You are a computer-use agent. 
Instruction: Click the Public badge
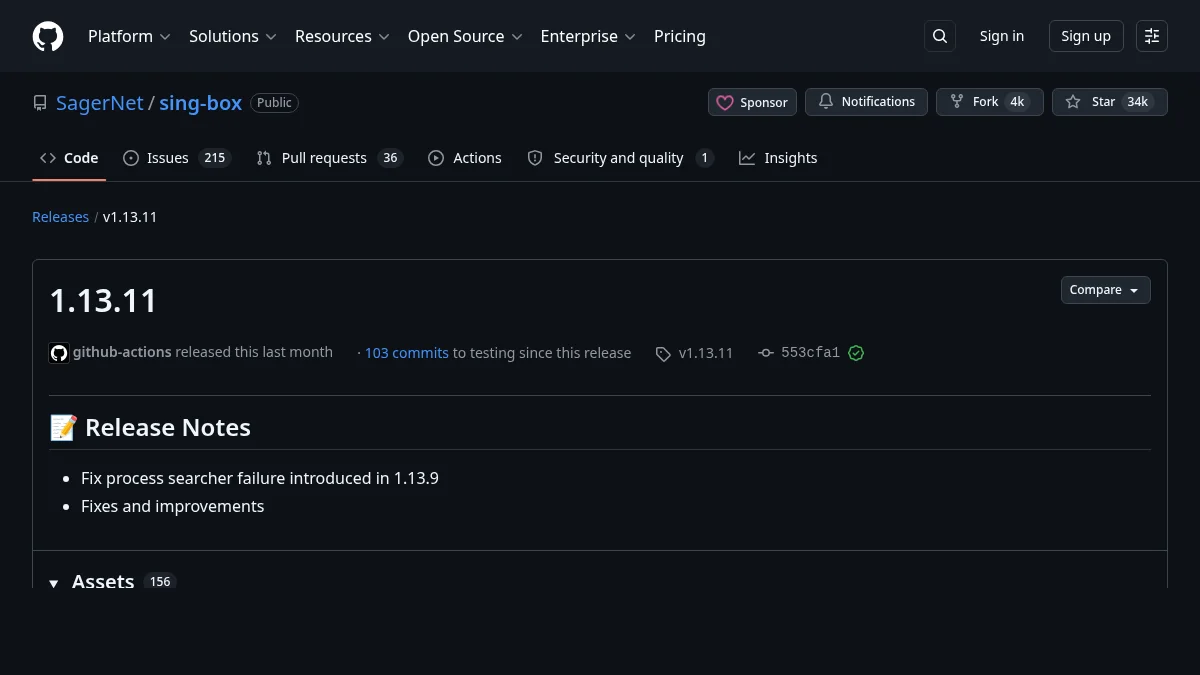coord(274,103)
